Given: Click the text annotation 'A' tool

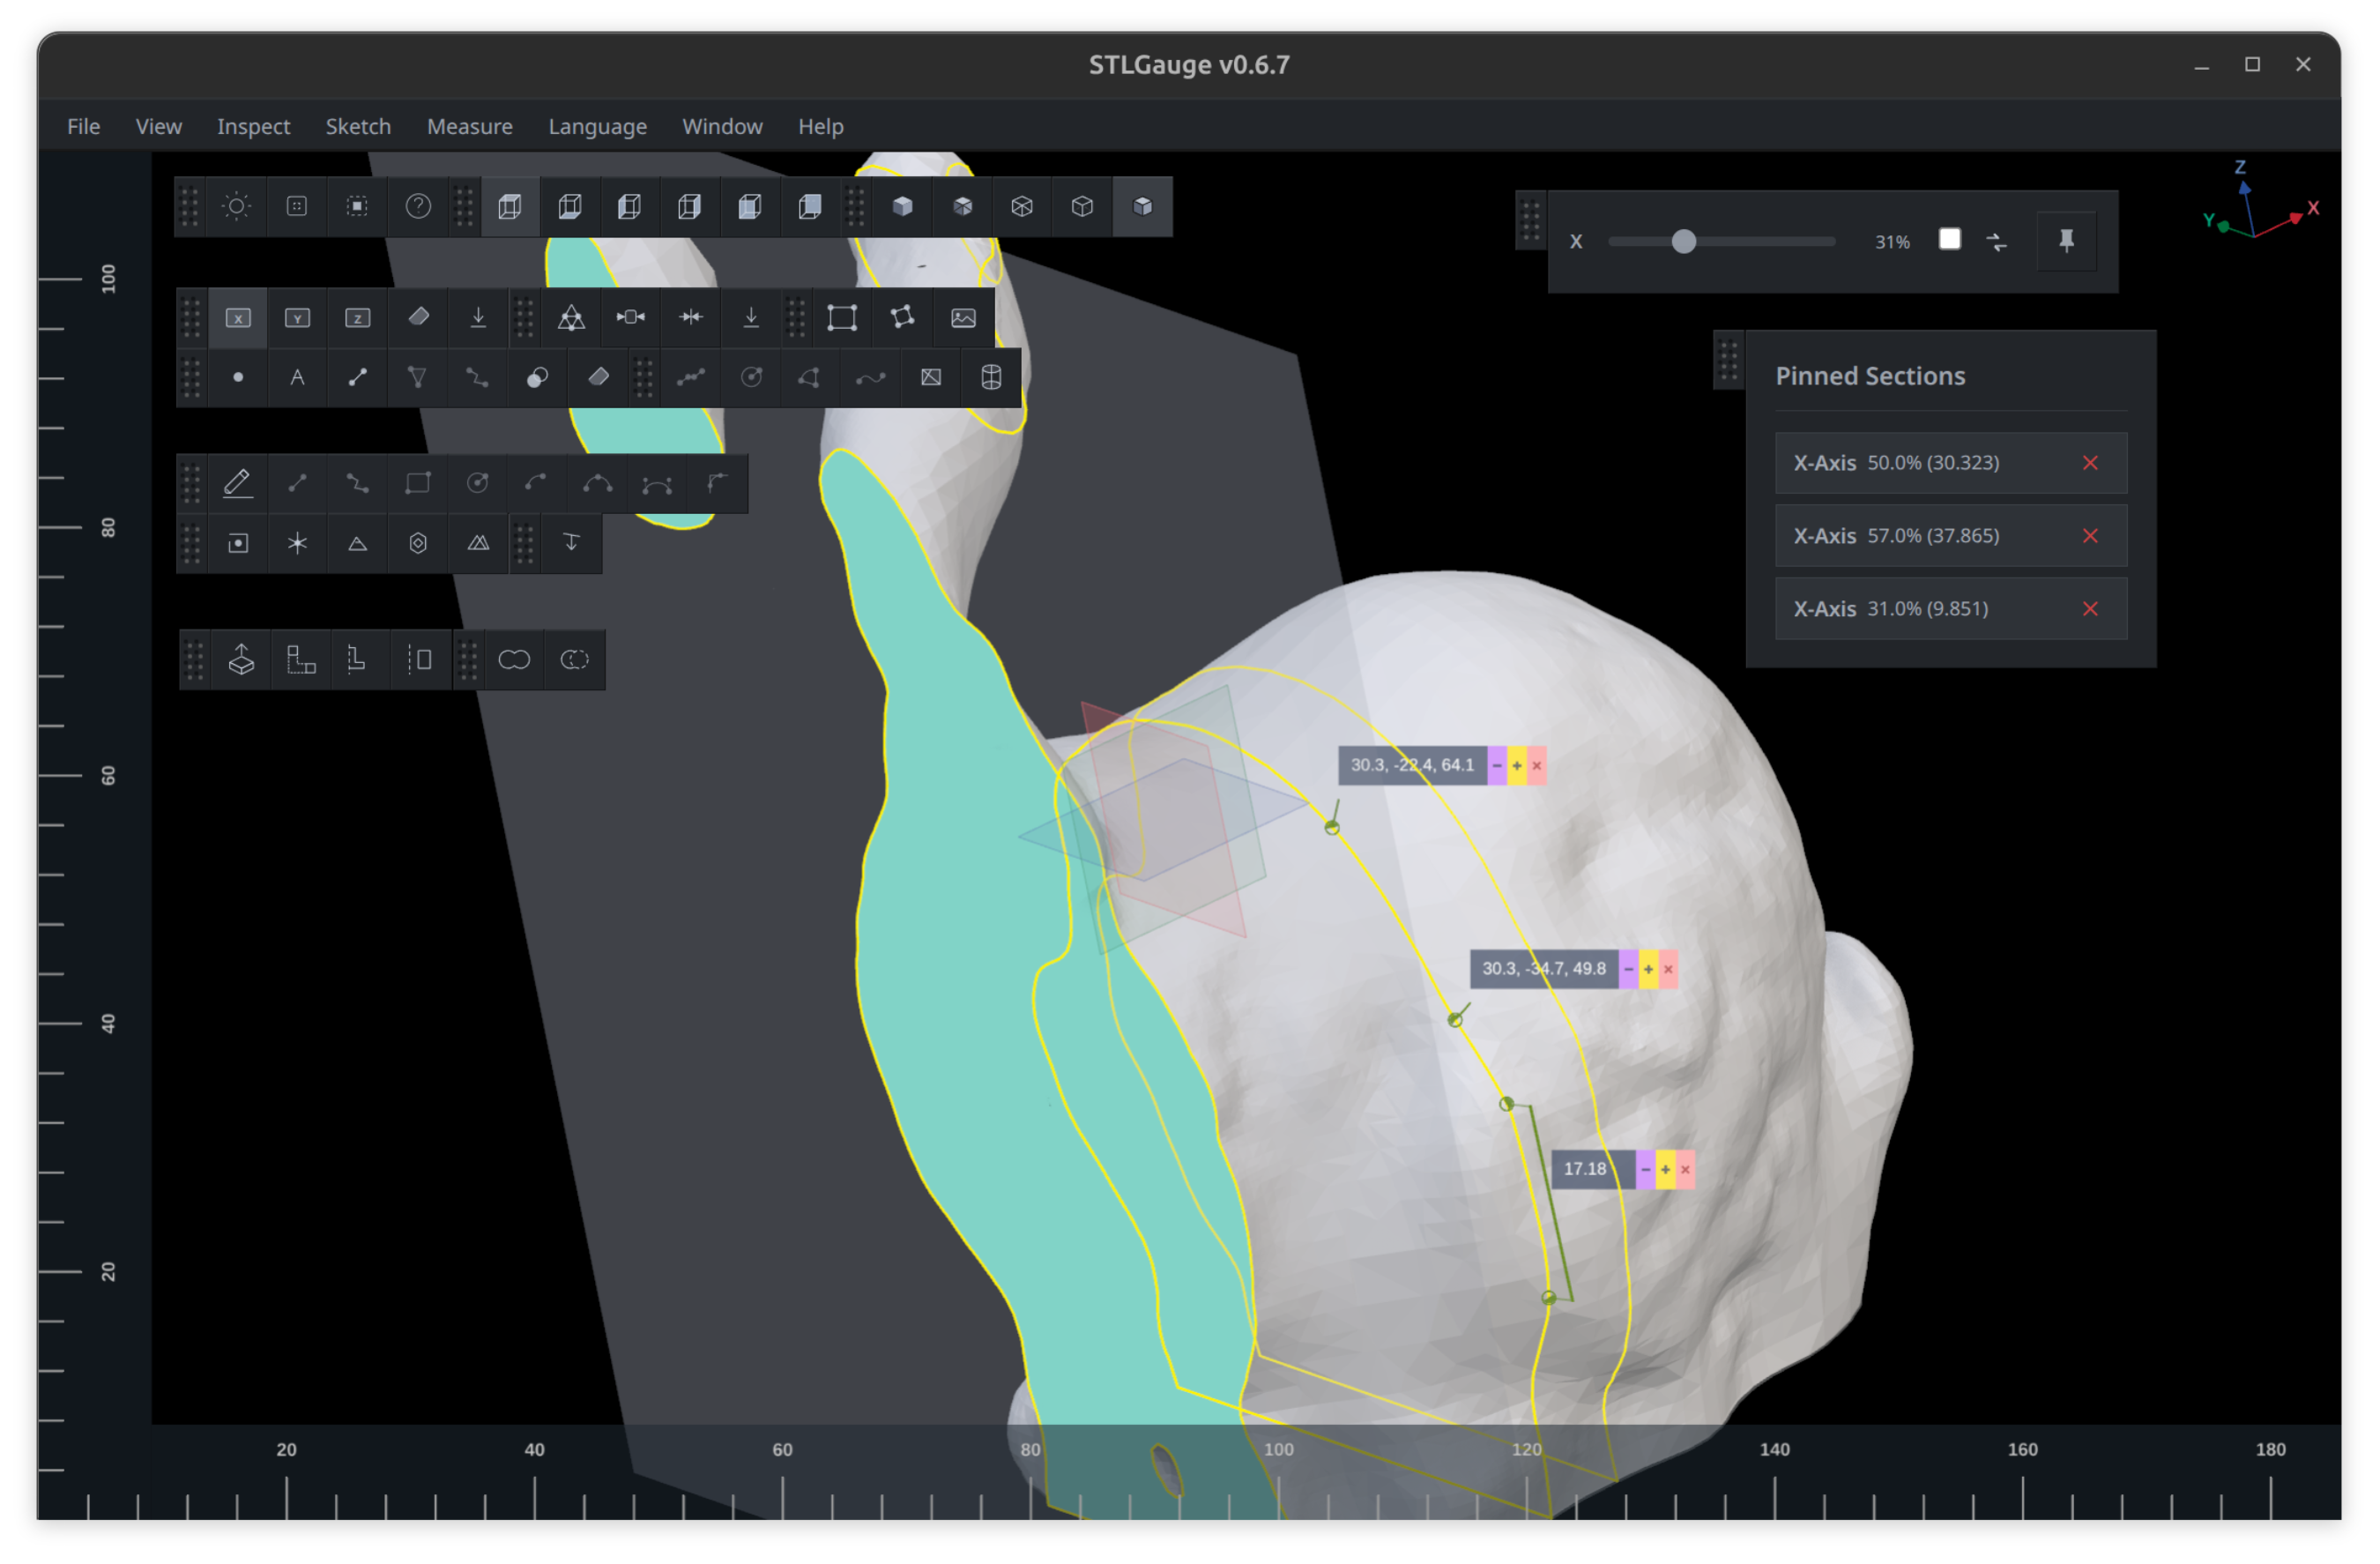Looking at the screenshot, I should coord(297,377).
